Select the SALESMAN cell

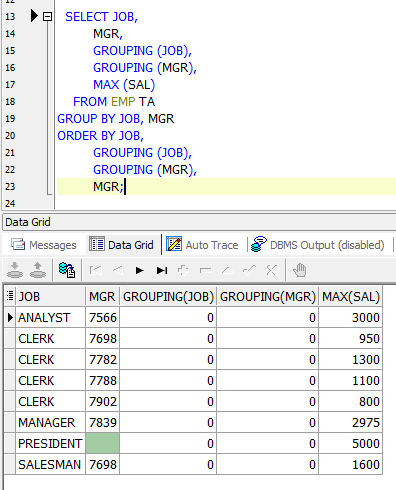click(x=50, y=465)
